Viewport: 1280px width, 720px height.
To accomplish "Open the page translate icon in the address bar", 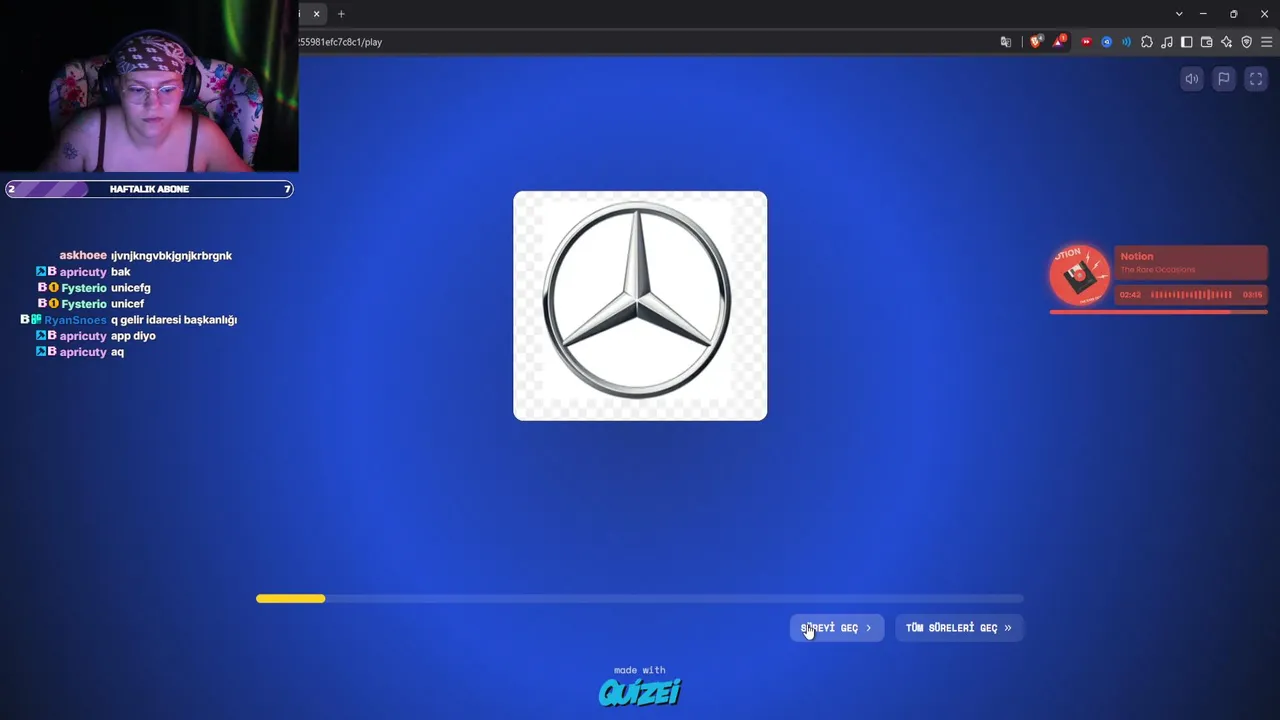I will (x=1006, y=42).
